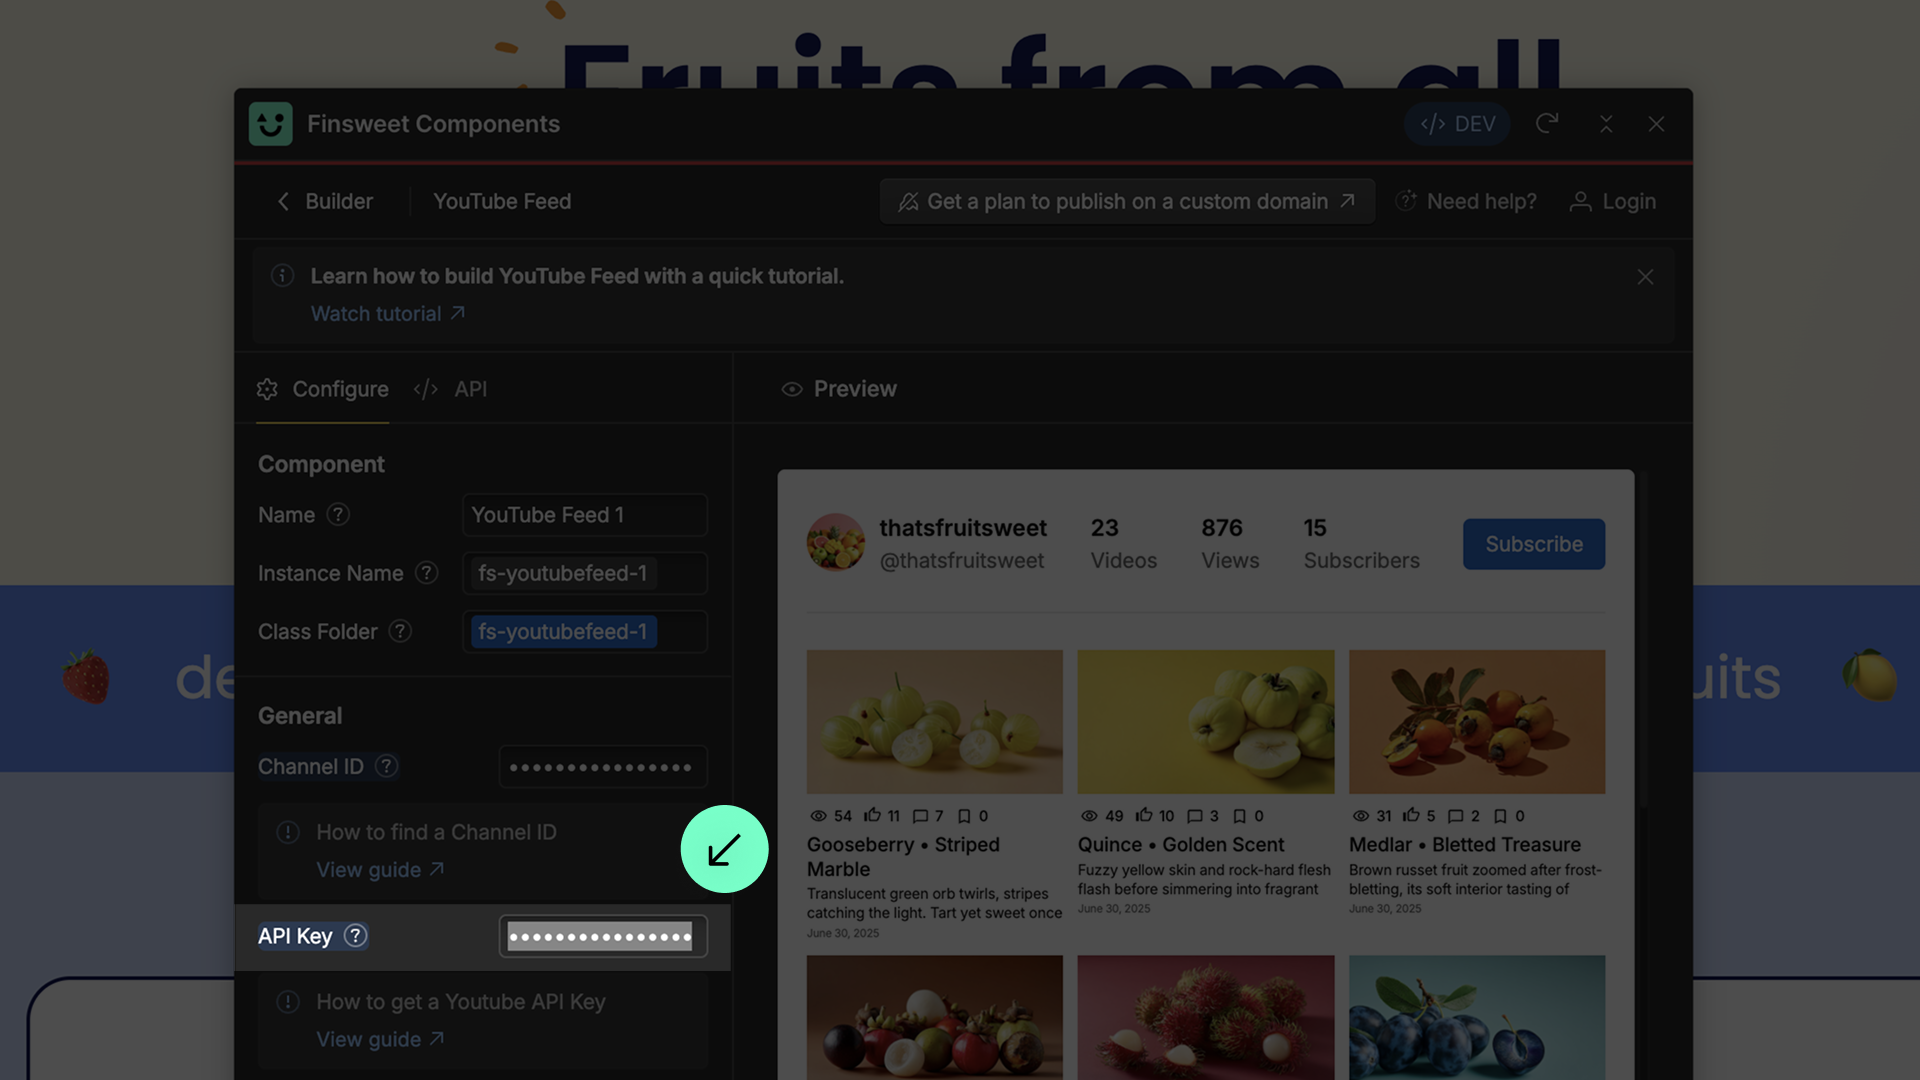This screenshot has height=1080, width=1920.
Task: Click the Medlar • Bletted Treasure title
Action: 1465,845
